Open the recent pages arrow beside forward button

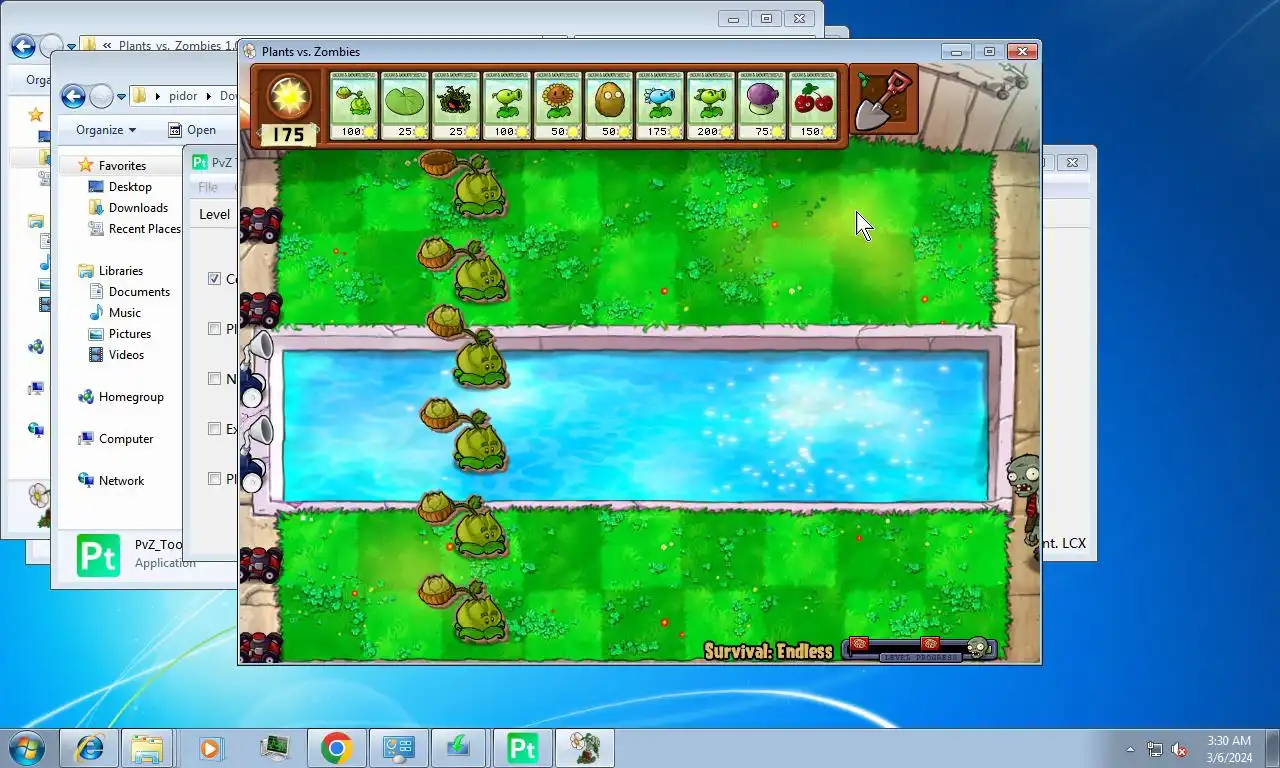click(x=121, y=97)
